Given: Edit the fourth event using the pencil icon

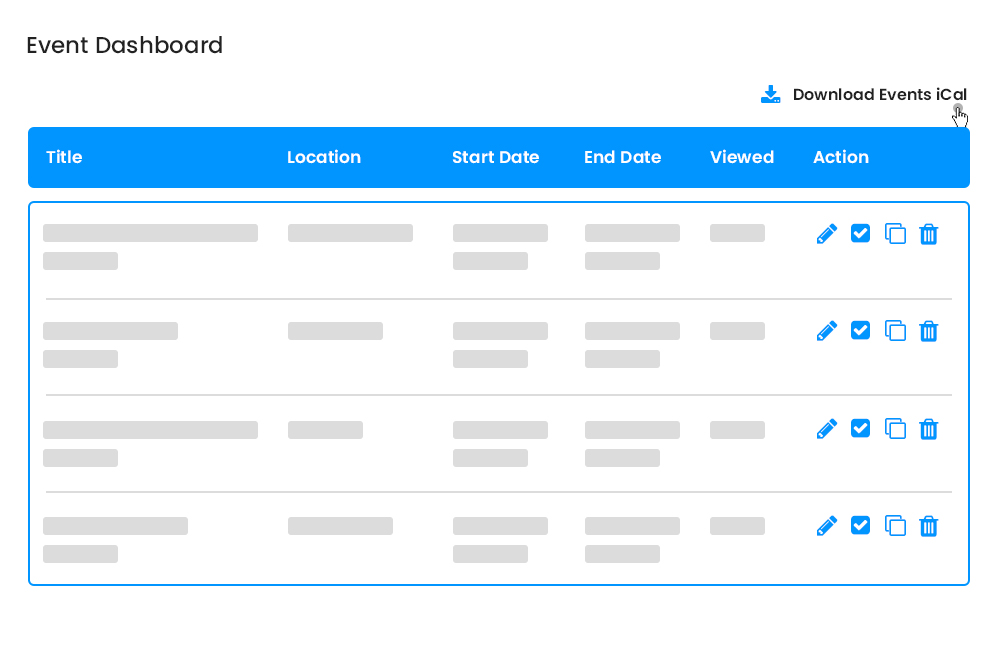Looking at the screenshot, I should tap(827, 525).
